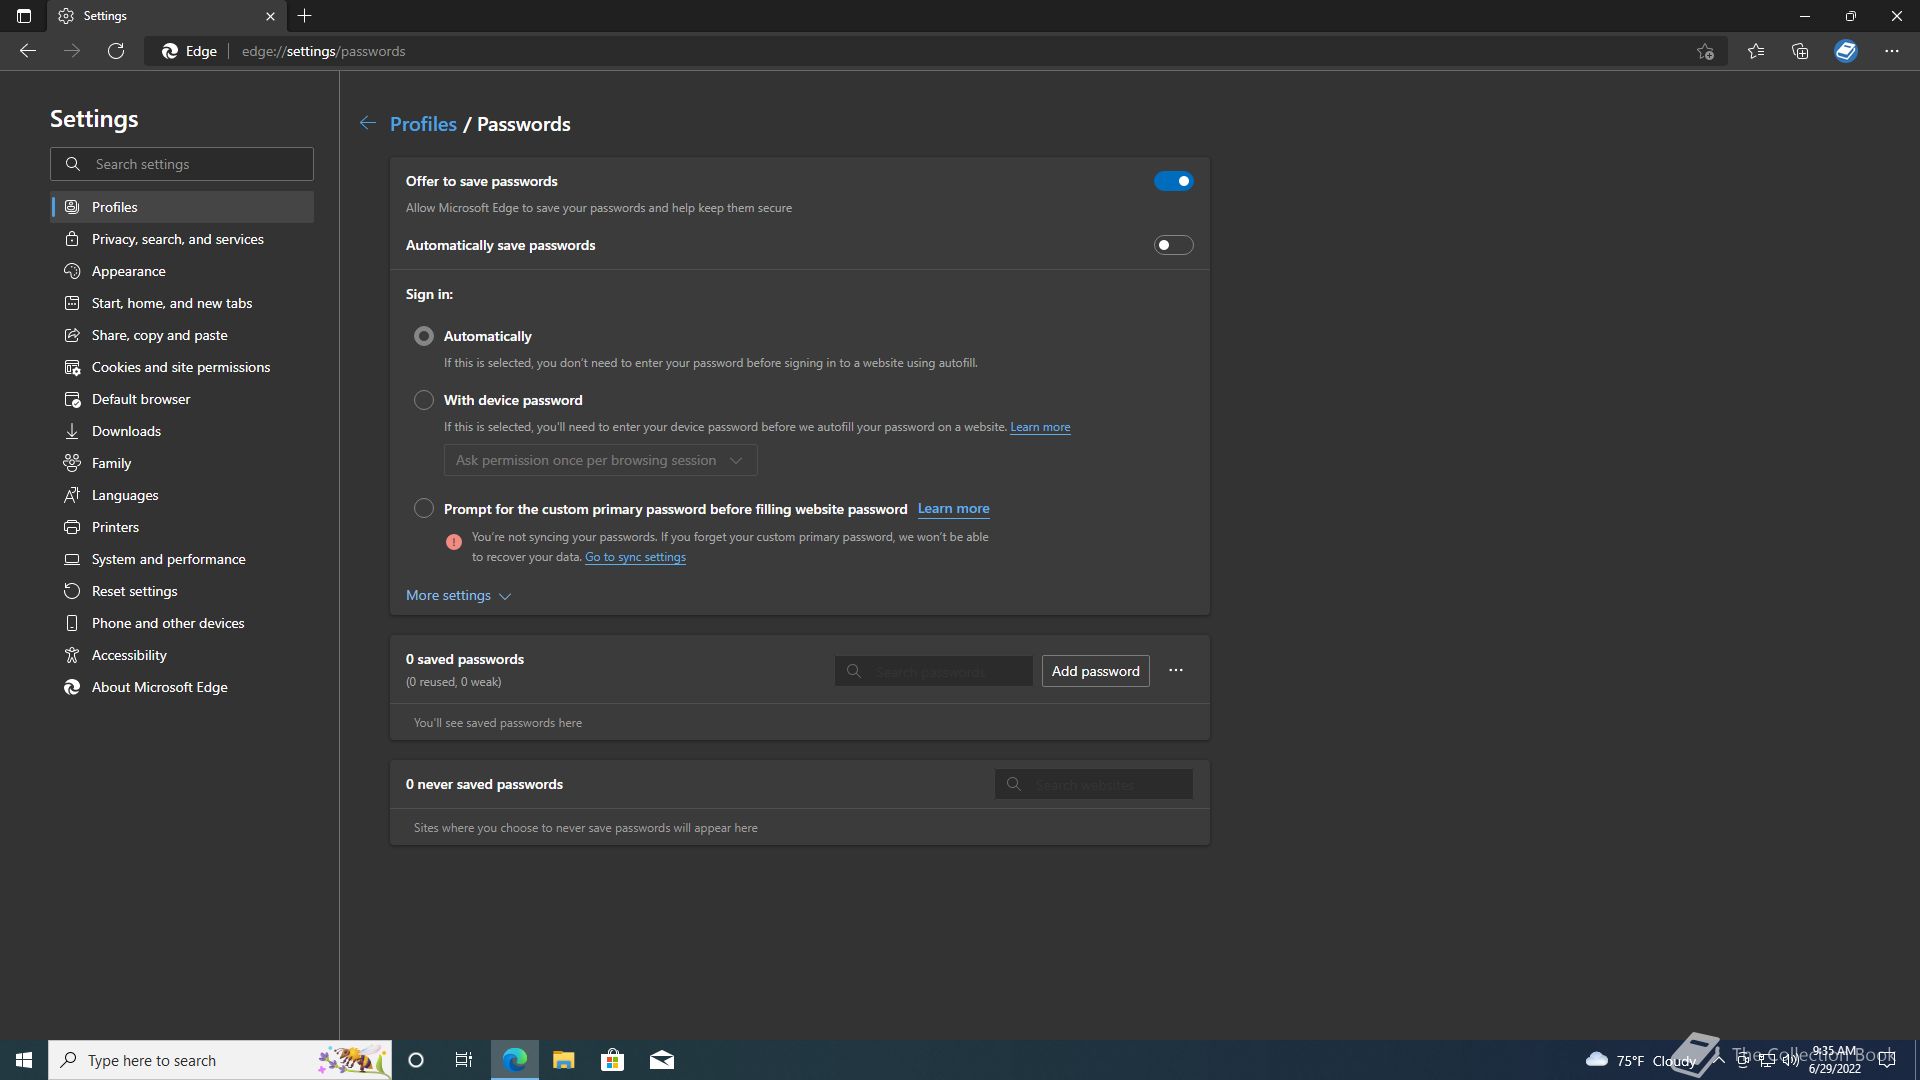This screenshot has height=1080, width=1920.
Task: Open Ask permission once per session dropdown
Action: tap(600, 460)
